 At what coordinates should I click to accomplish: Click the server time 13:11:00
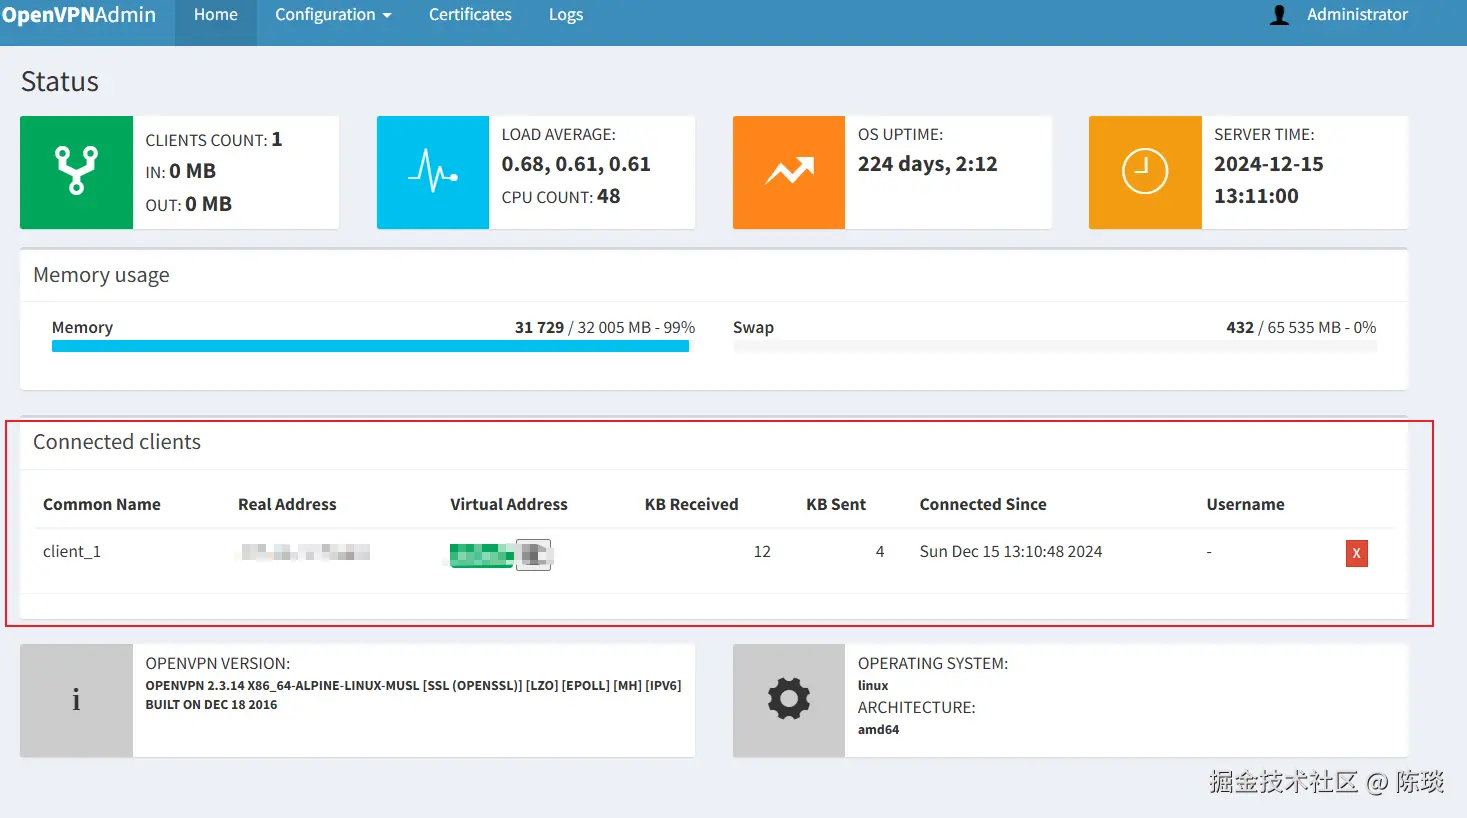click(x=1256, y=196)
